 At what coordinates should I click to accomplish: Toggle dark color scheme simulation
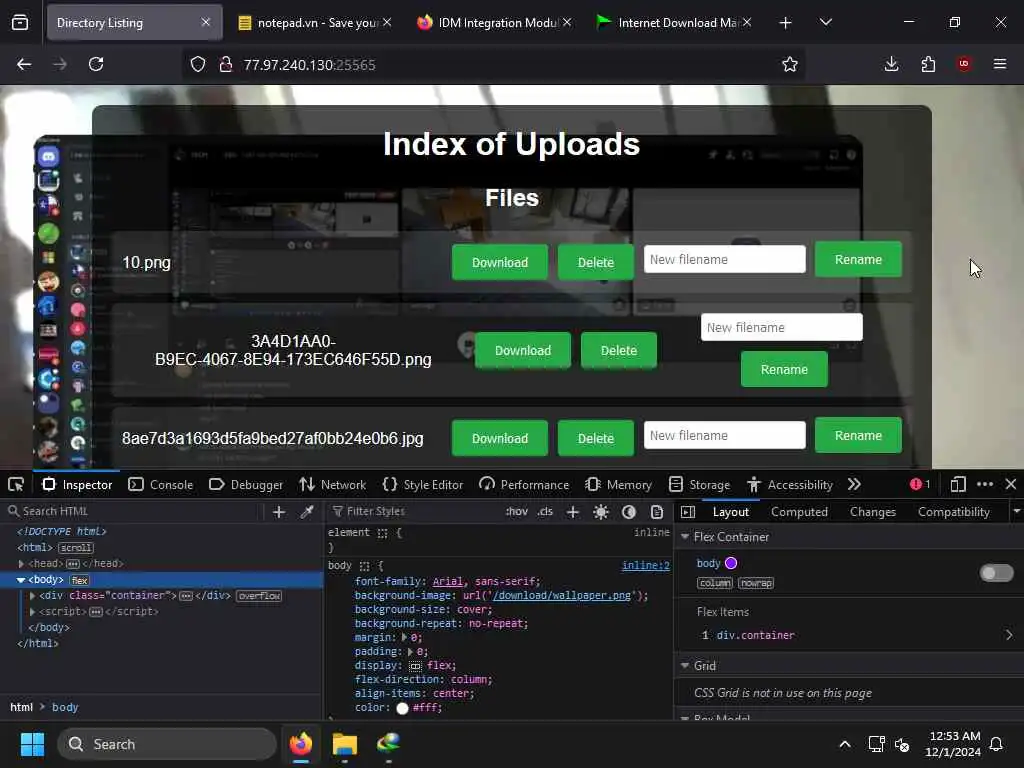point(629,512)
